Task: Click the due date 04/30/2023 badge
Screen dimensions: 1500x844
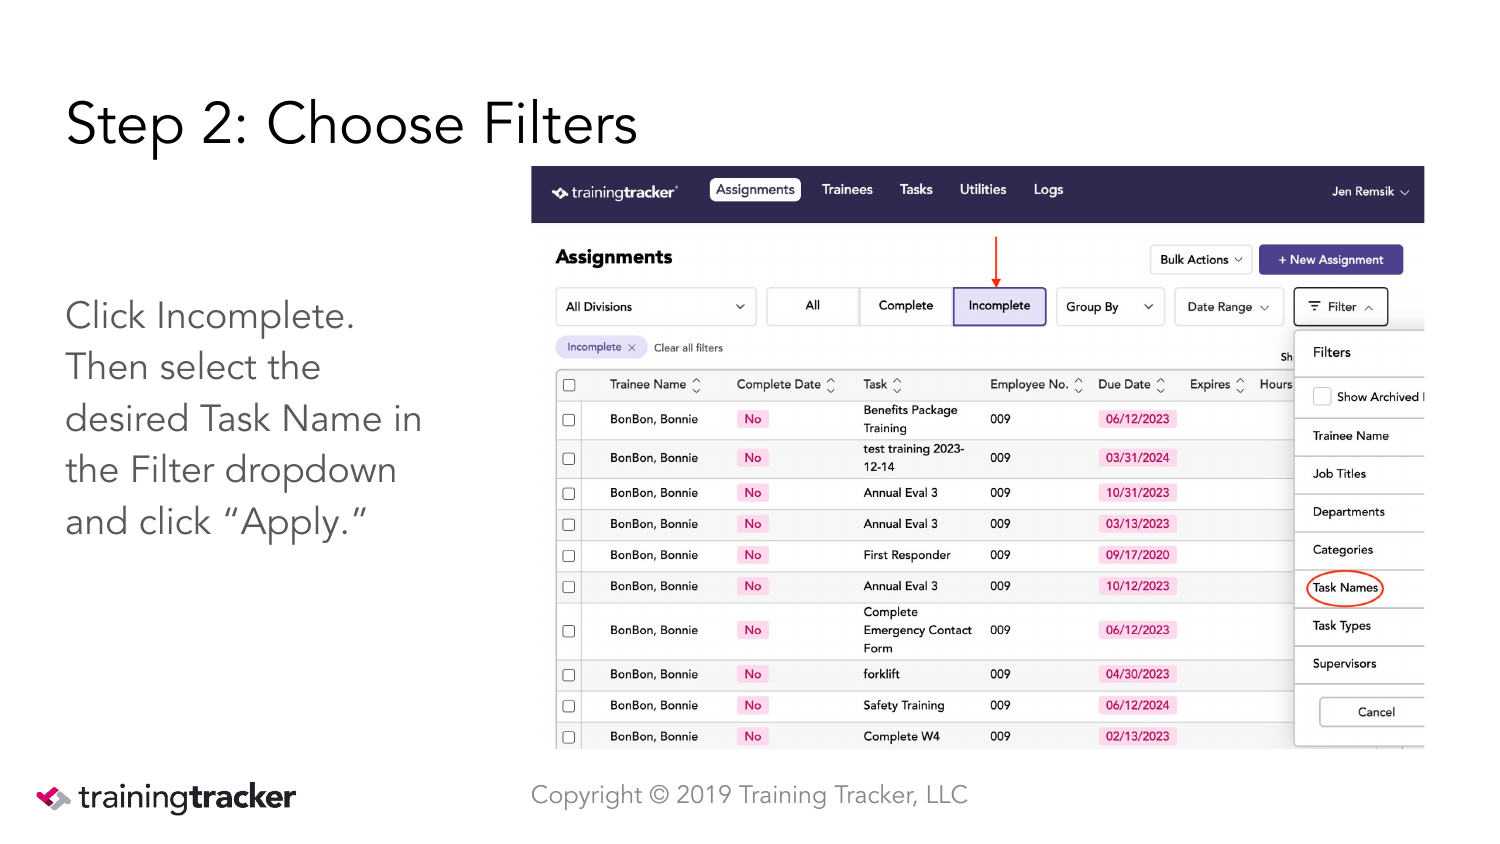Action: click(x=1137, y=675)
